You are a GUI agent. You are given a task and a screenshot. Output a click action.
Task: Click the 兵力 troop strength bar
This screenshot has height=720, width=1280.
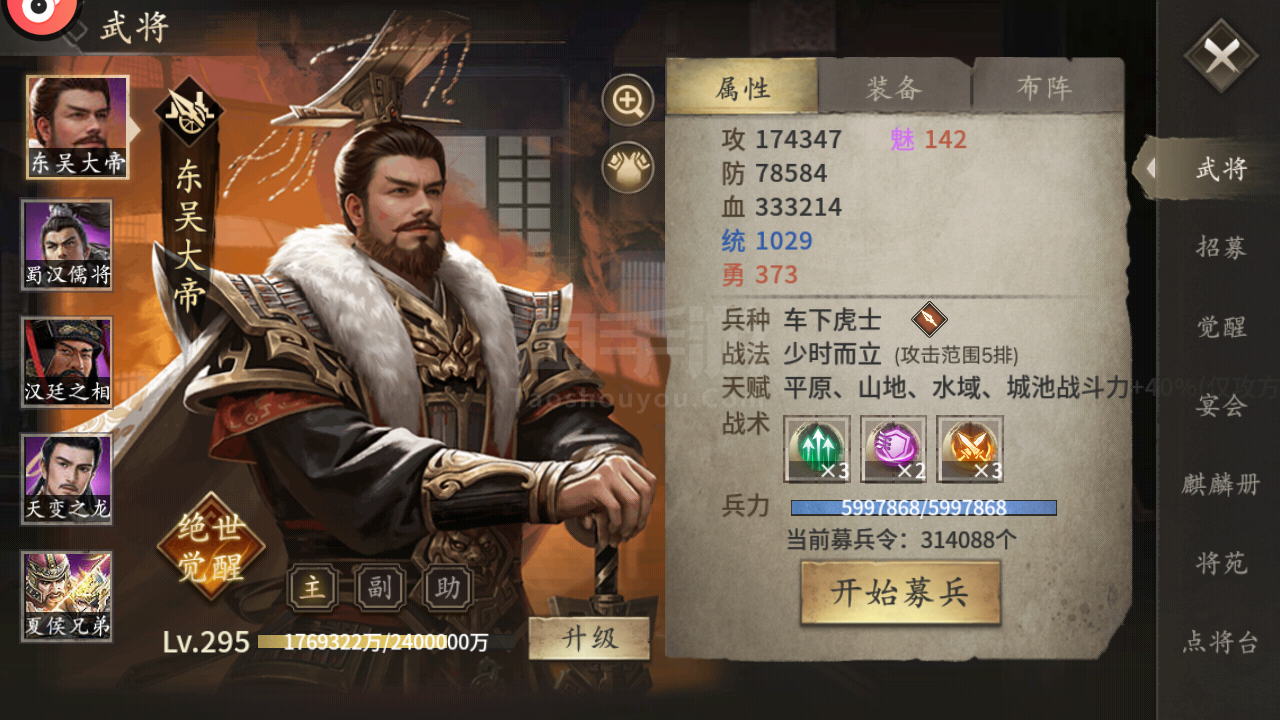click(x=923, y=508)
